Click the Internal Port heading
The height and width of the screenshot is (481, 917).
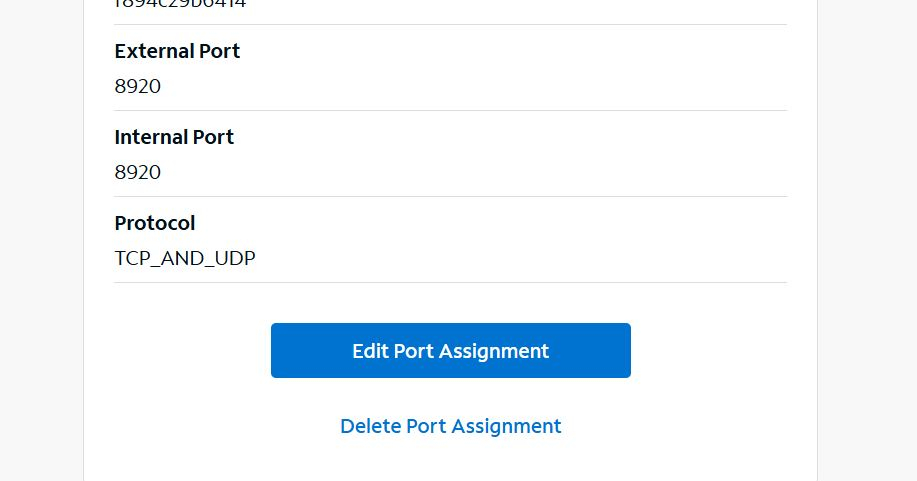pos(174,137)
